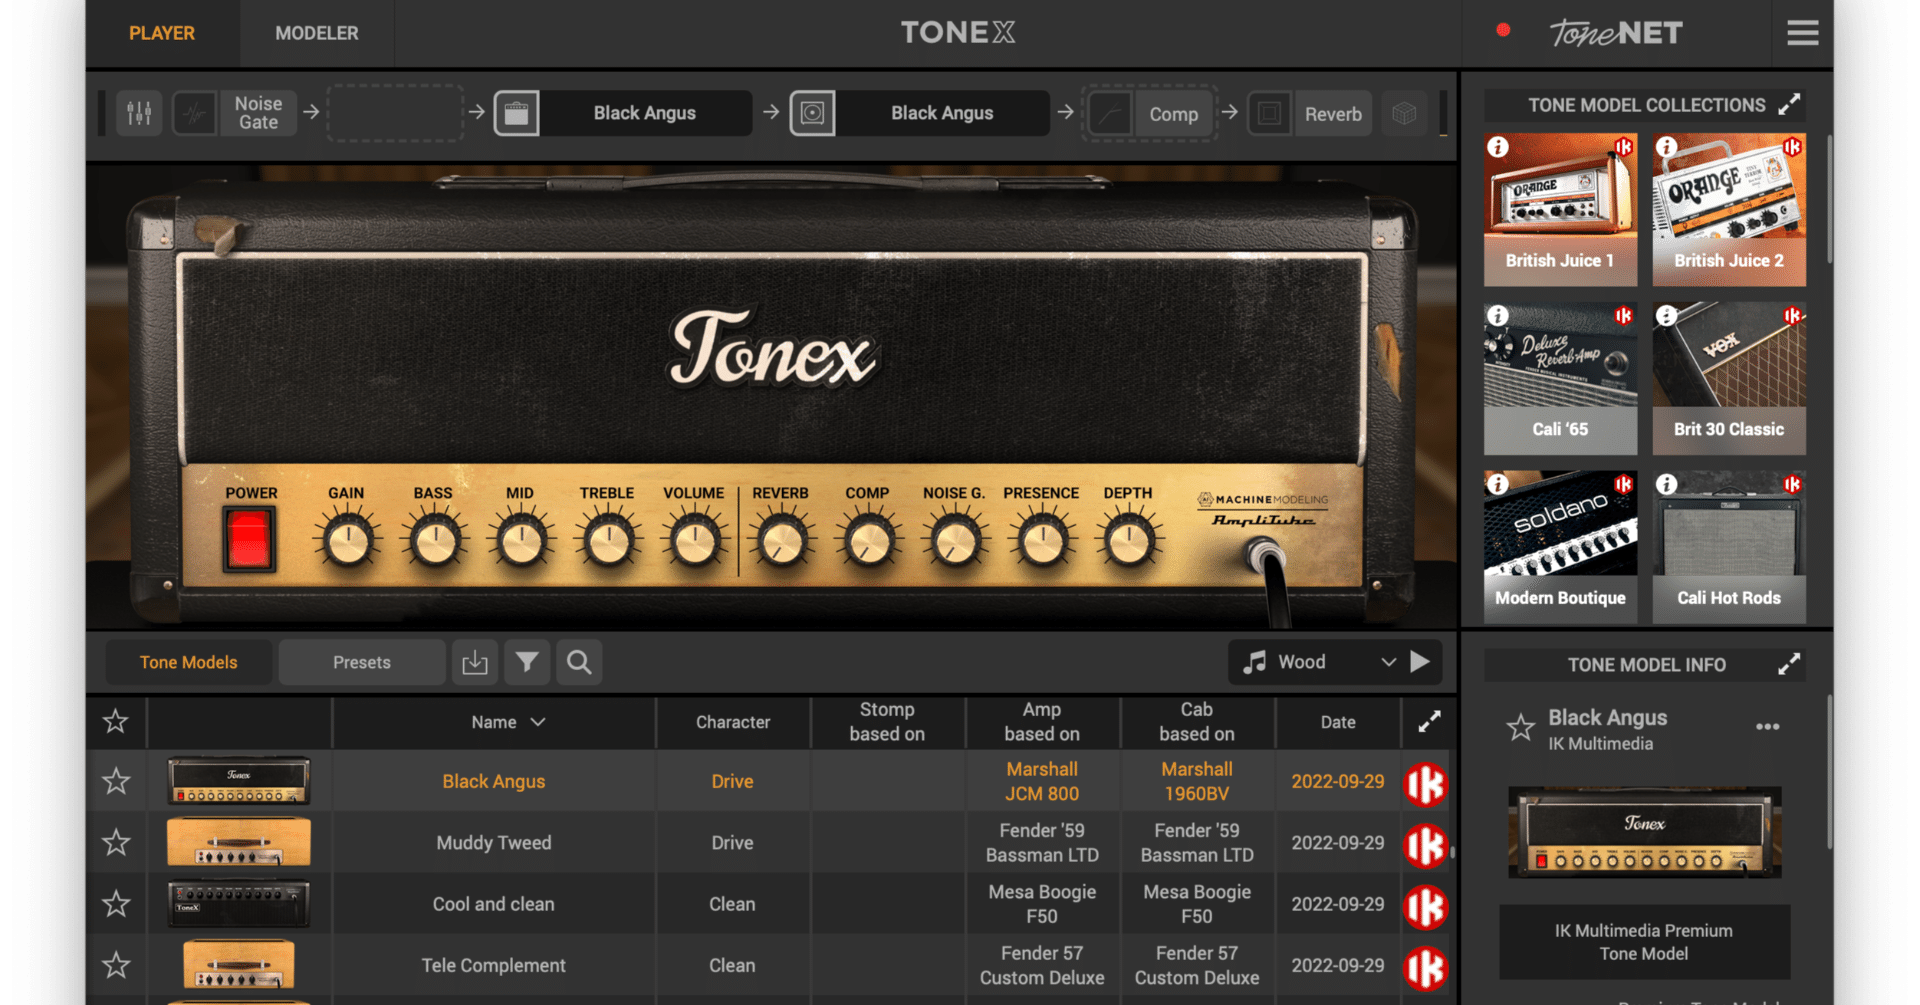
Task: Click the 3D cab room cube icon
Action: tap(1404, 113)
